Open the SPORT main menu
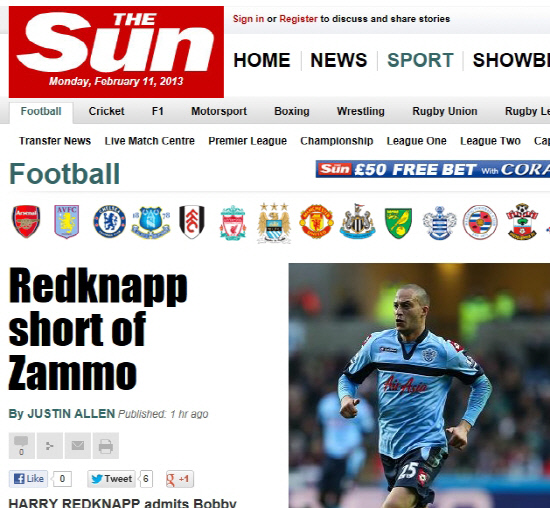 (420, 60)
